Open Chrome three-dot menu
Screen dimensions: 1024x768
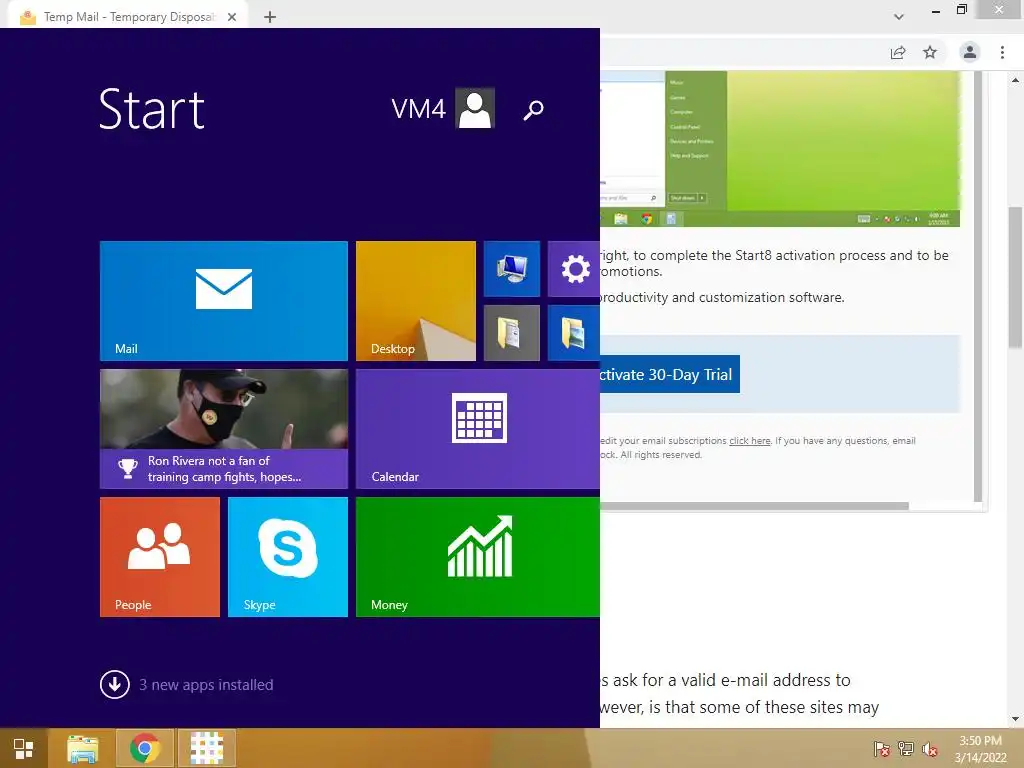(1002, 52)
